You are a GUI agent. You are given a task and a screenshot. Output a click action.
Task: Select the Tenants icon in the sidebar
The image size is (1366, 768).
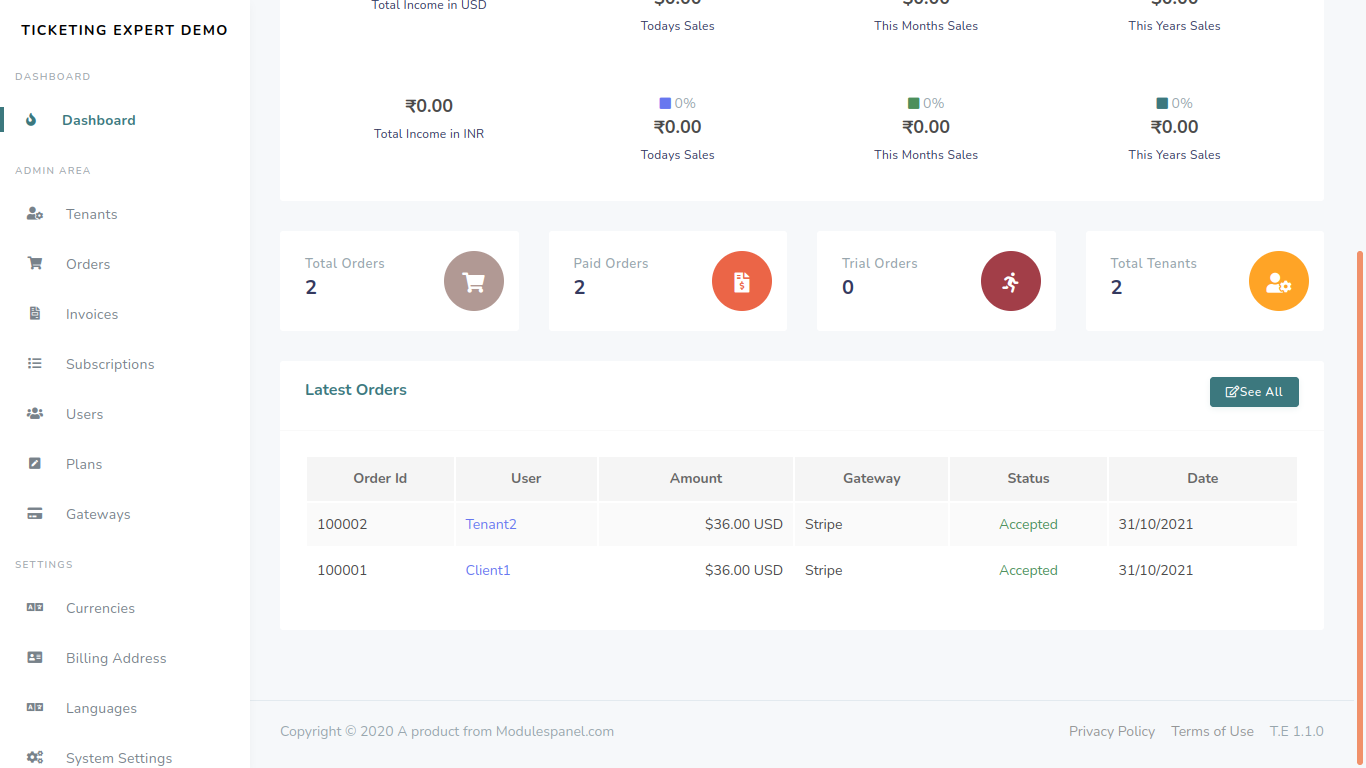[x=34, y=213]
